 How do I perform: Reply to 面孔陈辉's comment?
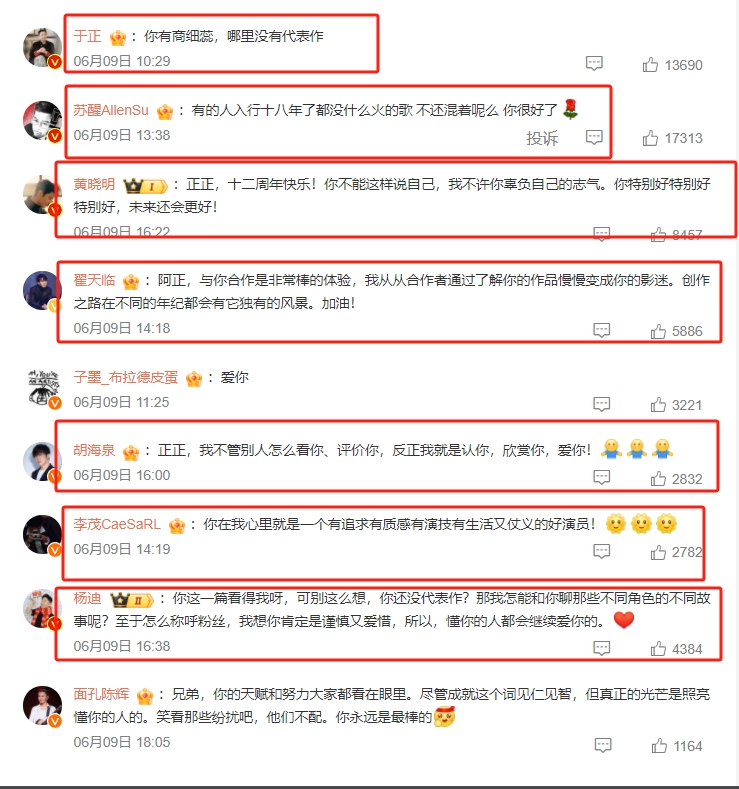pos(603,745)
